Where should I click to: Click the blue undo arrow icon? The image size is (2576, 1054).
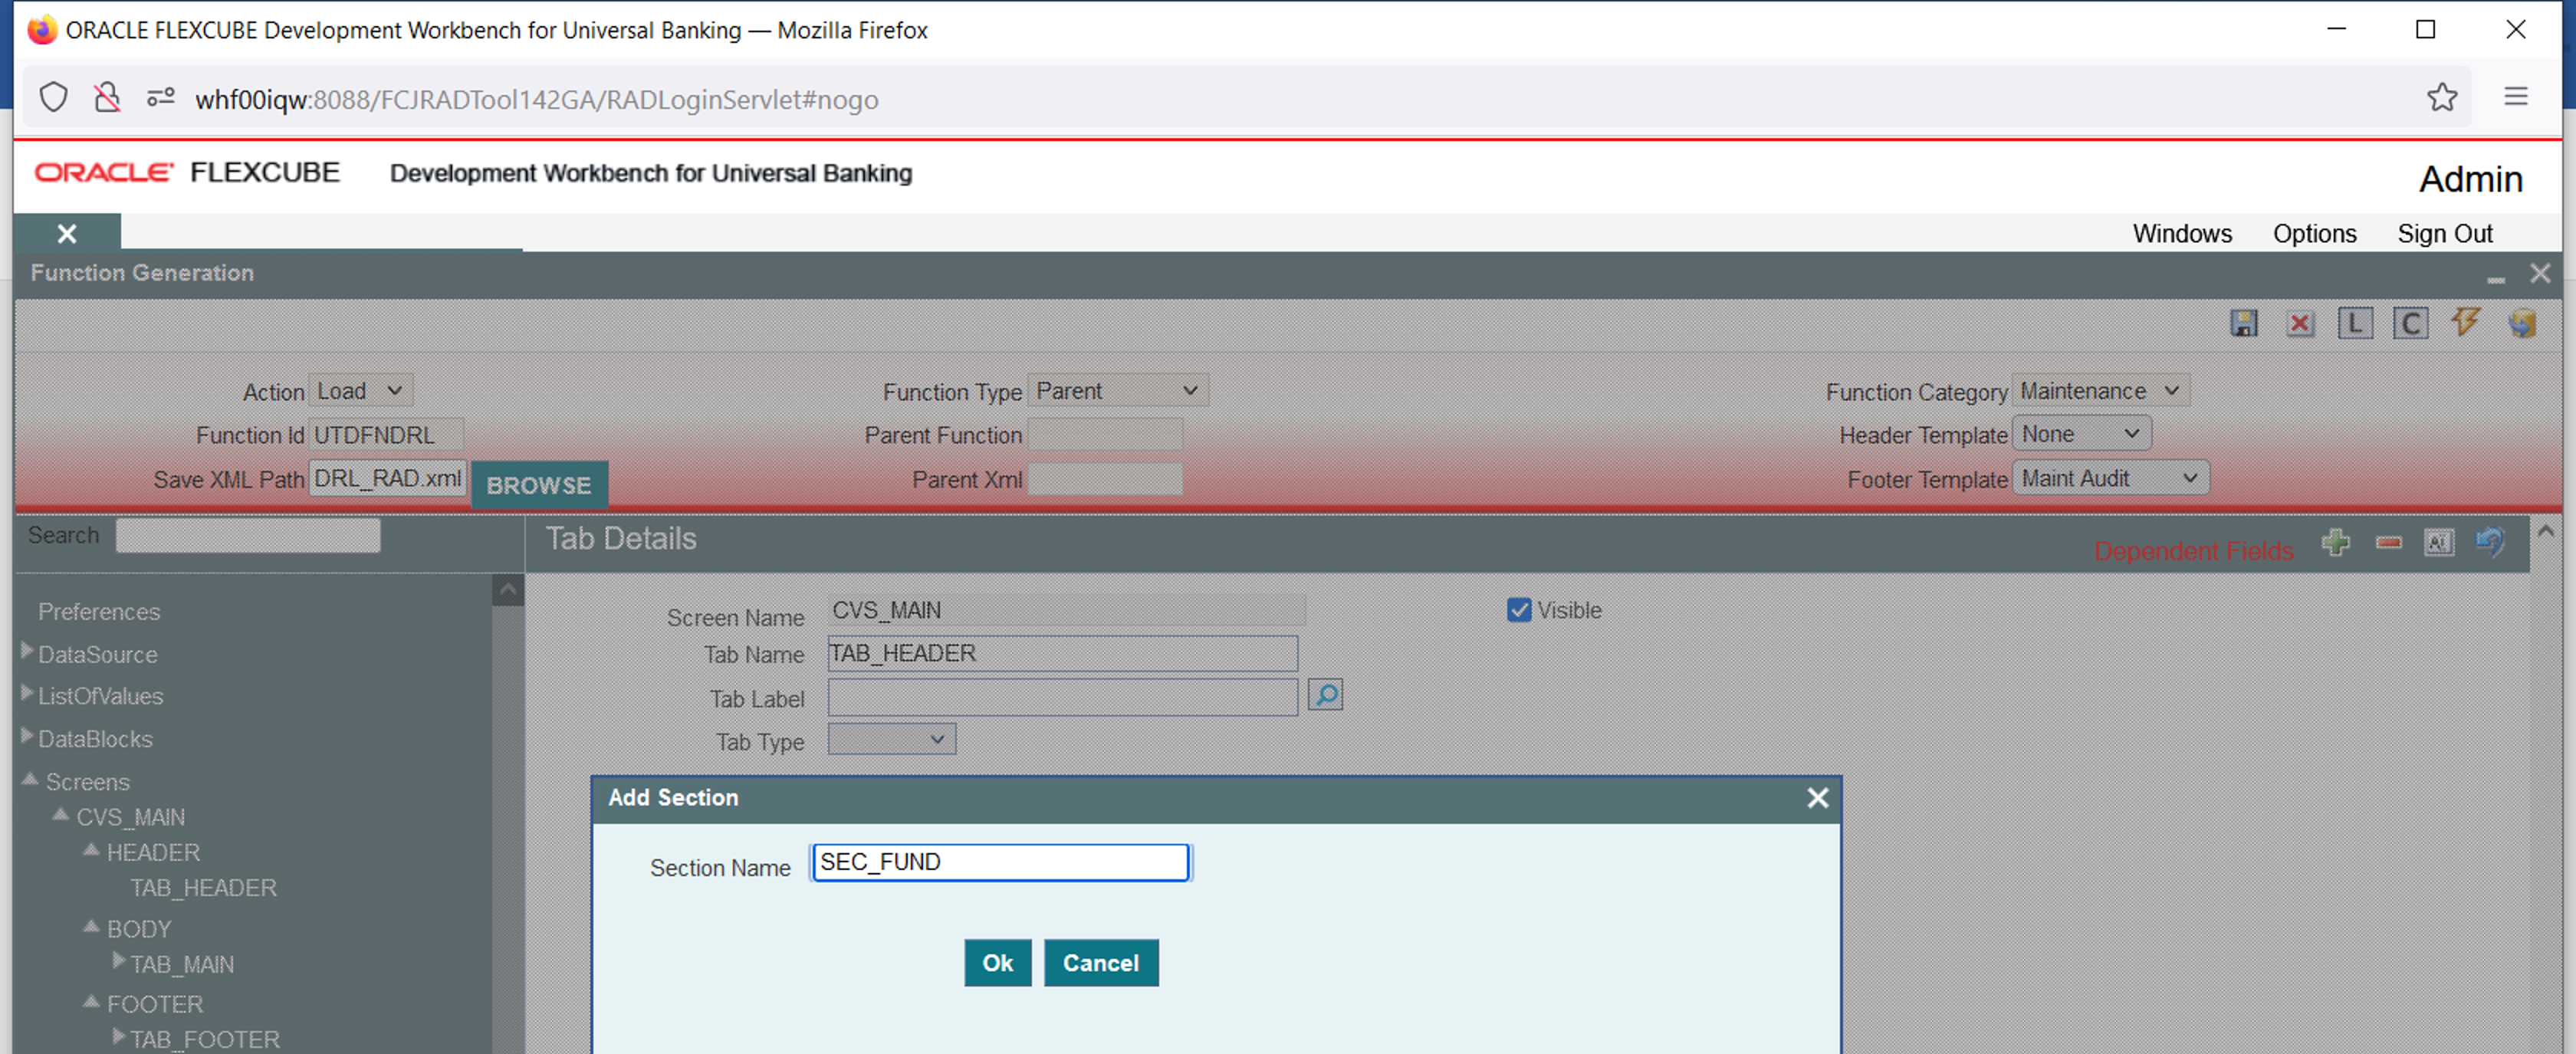coord(2489,542)
